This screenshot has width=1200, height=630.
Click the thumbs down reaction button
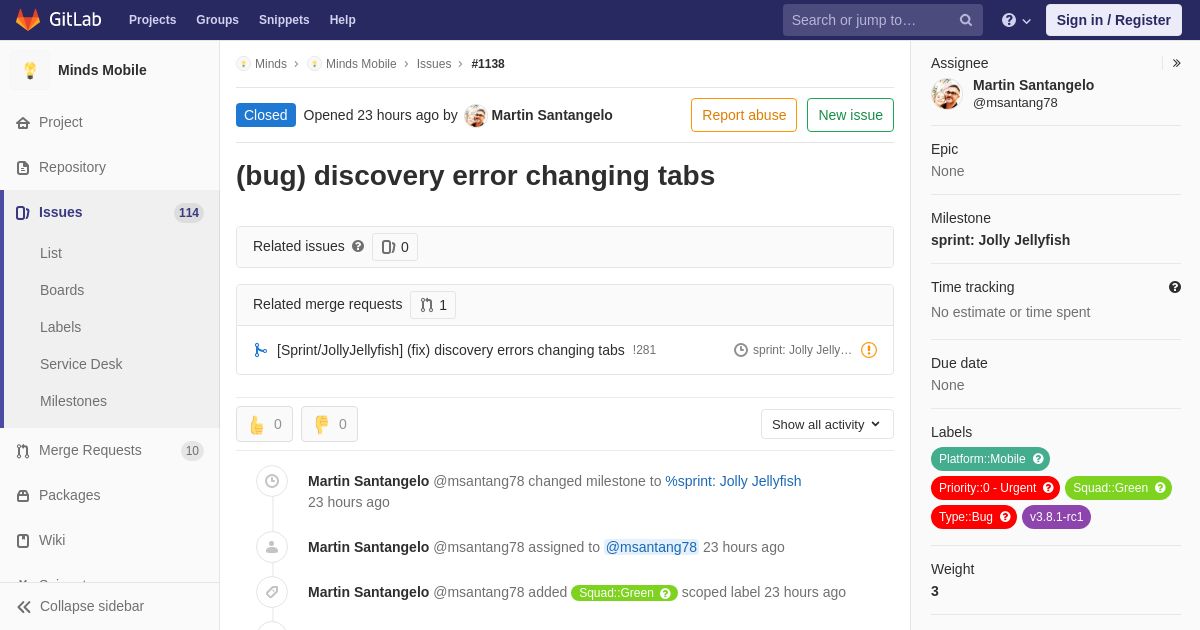click(329, 424)
